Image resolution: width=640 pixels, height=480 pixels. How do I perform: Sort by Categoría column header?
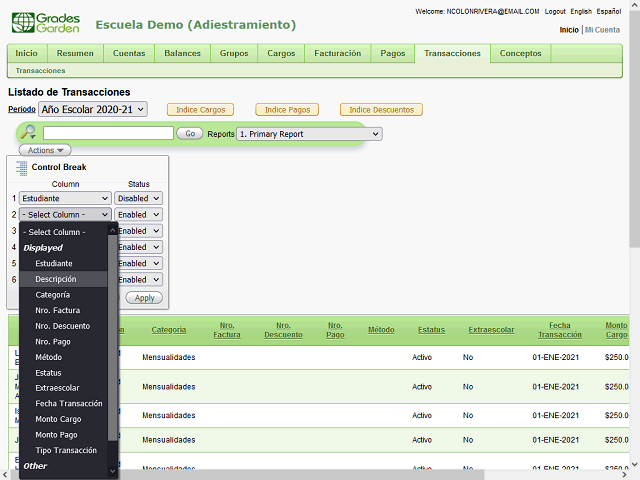point(169,330)
